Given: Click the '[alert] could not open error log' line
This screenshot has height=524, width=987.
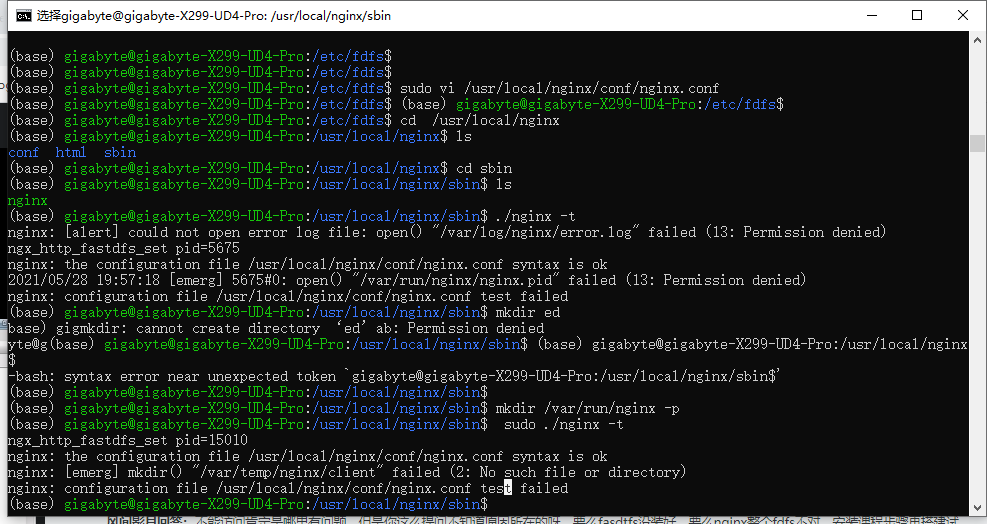Looking at the screenshot, I should point(447,232).
